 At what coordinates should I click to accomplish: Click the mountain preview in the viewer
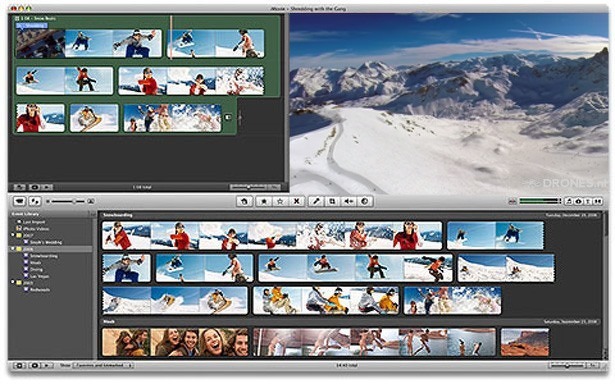(x=449, y=104)
